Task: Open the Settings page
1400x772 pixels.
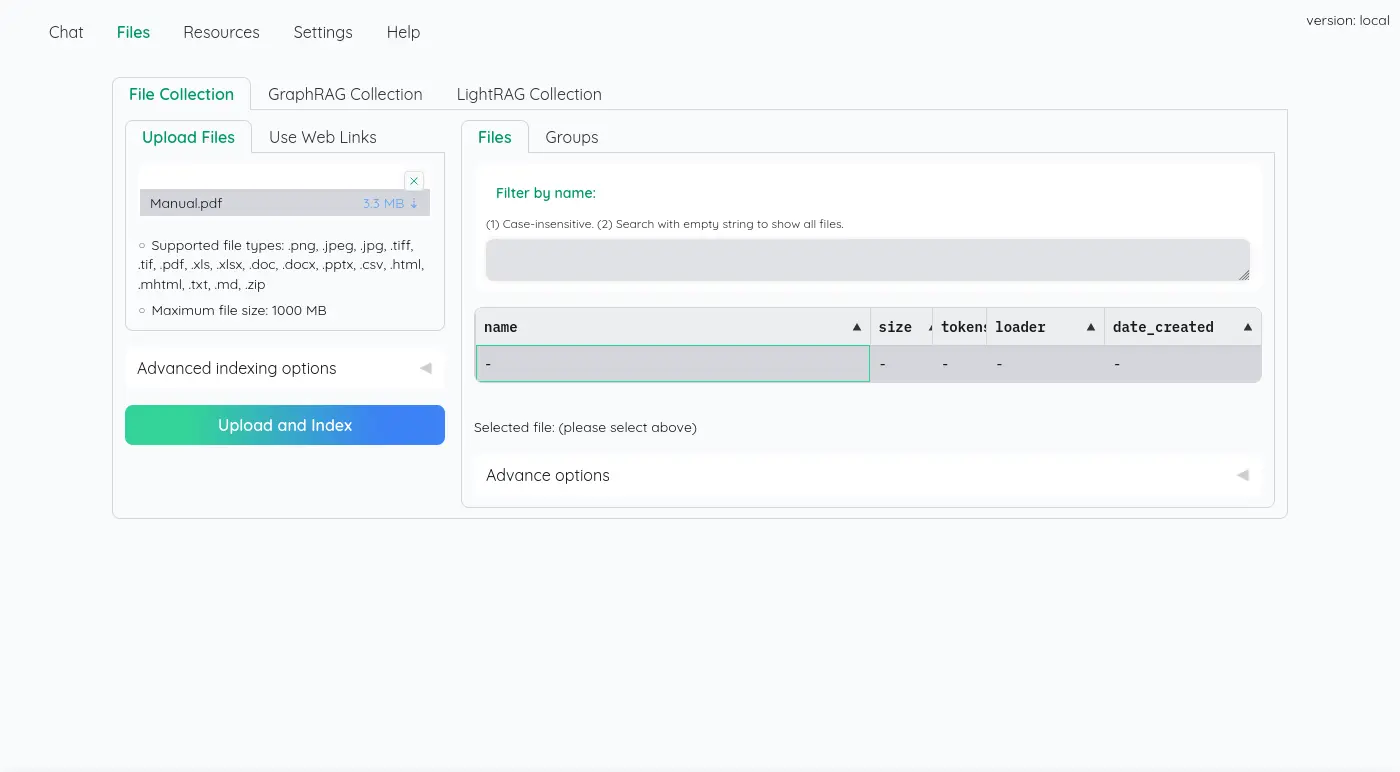Action: [x=323, y=32]
